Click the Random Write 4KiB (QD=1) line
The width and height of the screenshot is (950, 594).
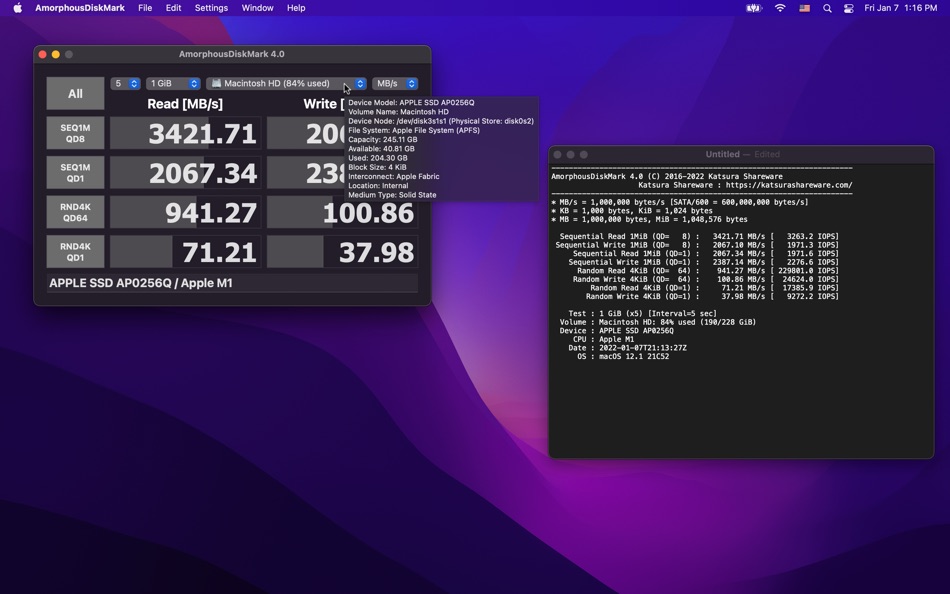click(712, 296)
